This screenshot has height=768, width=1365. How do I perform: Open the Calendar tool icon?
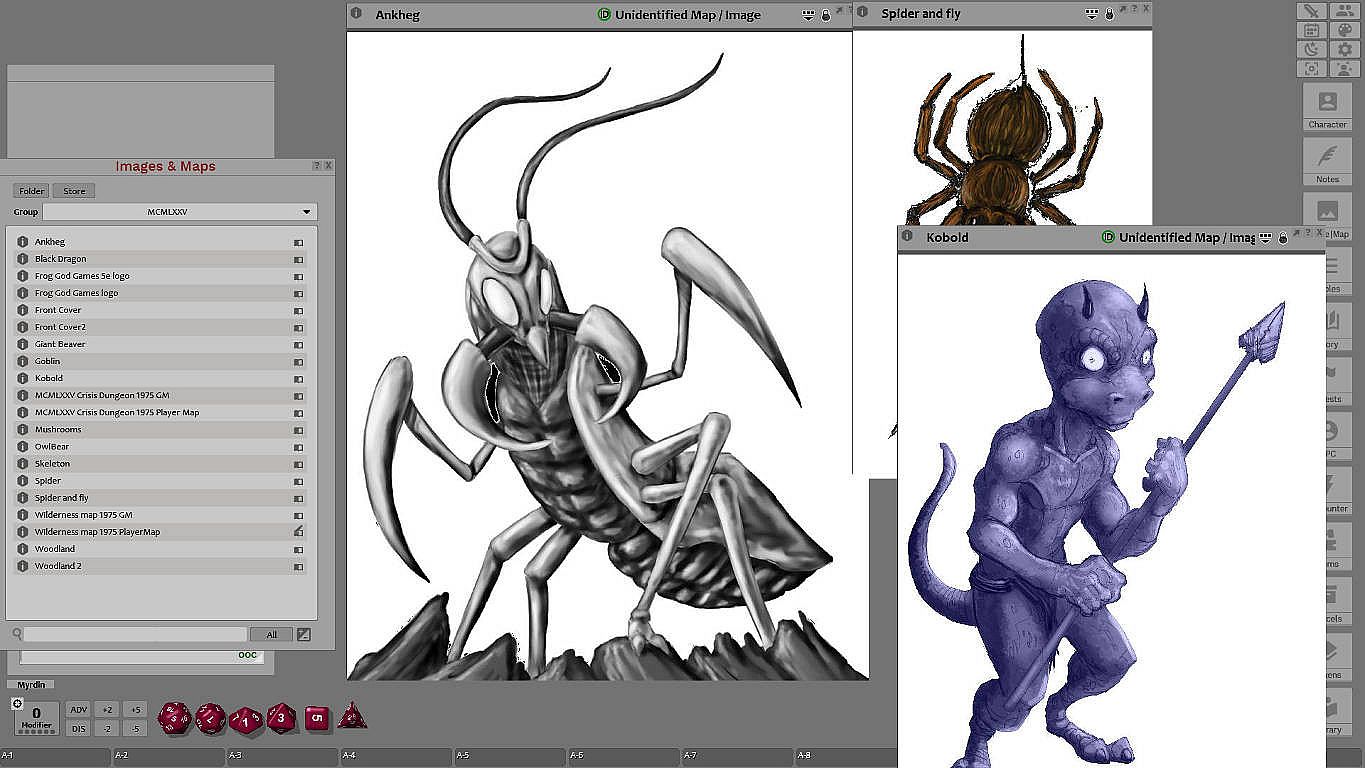coord(1311,30)
